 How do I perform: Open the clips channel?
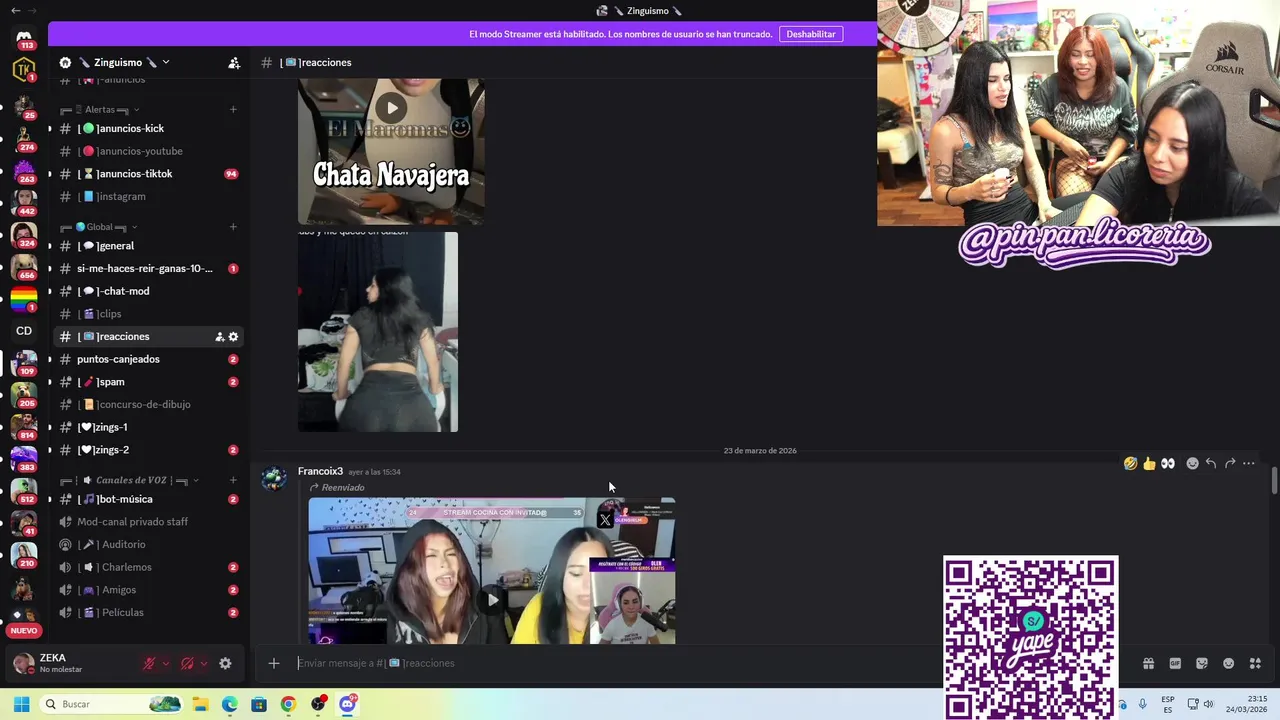147,314
